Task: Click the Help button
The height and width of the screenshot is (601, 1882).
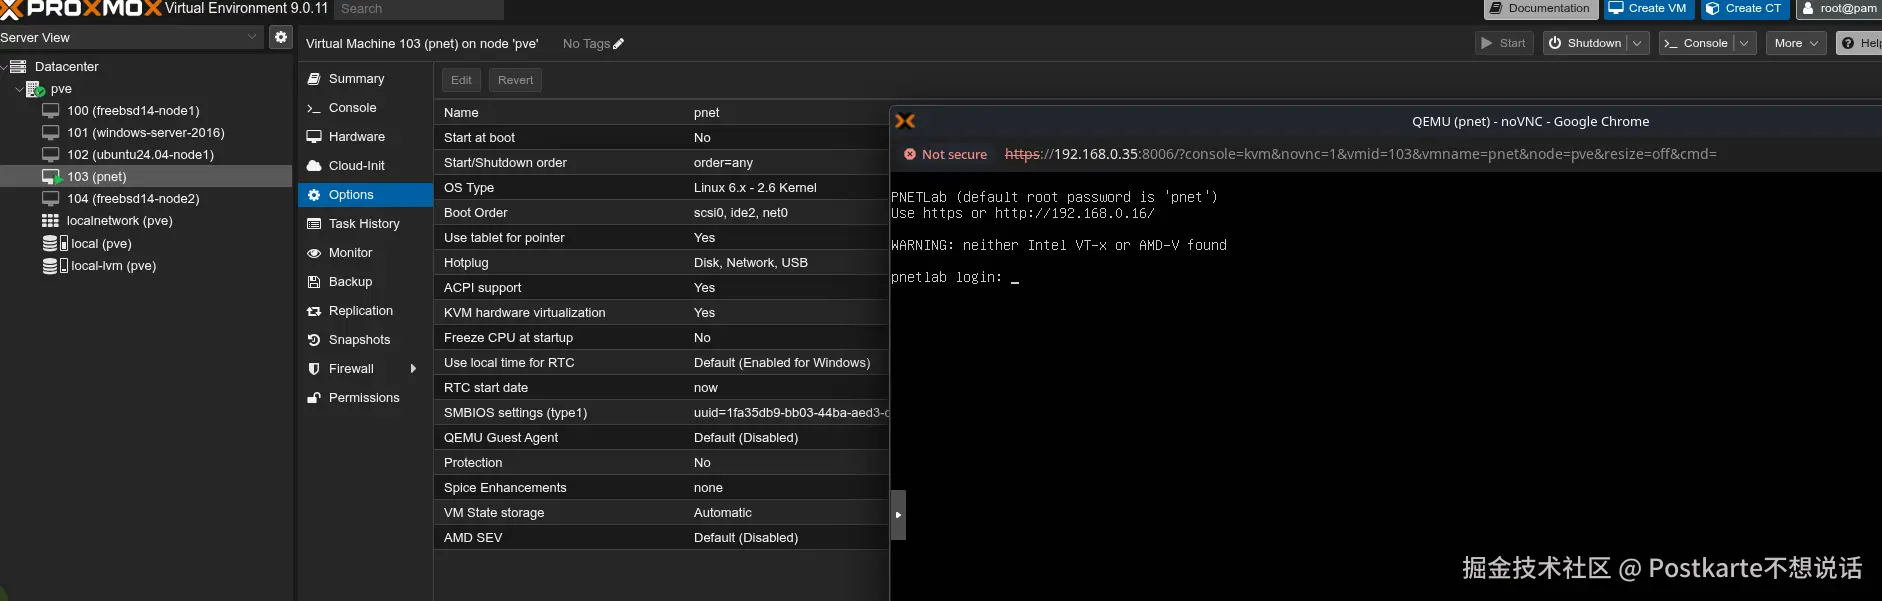Action: point(1860,43)
